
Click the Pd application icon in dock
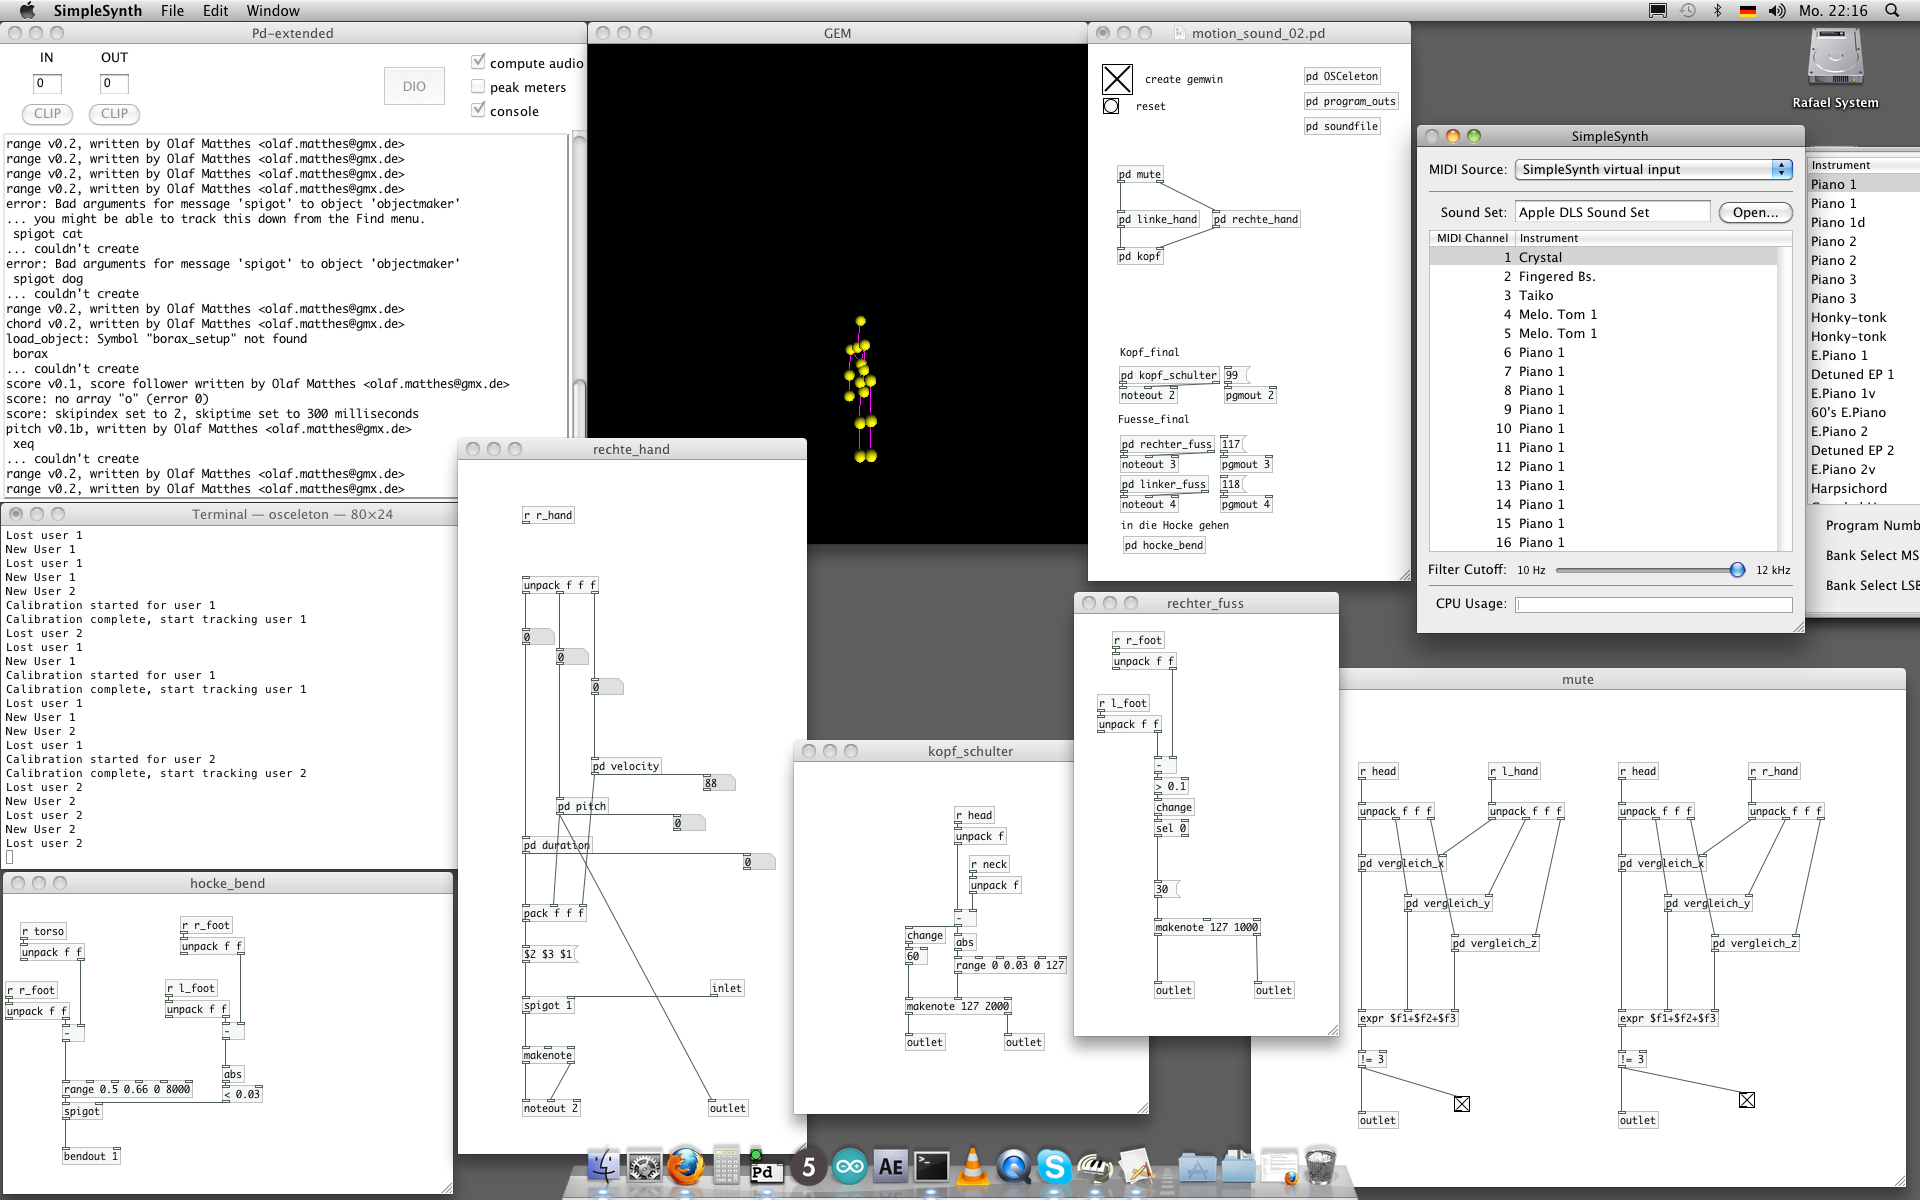pos(767,1168)
